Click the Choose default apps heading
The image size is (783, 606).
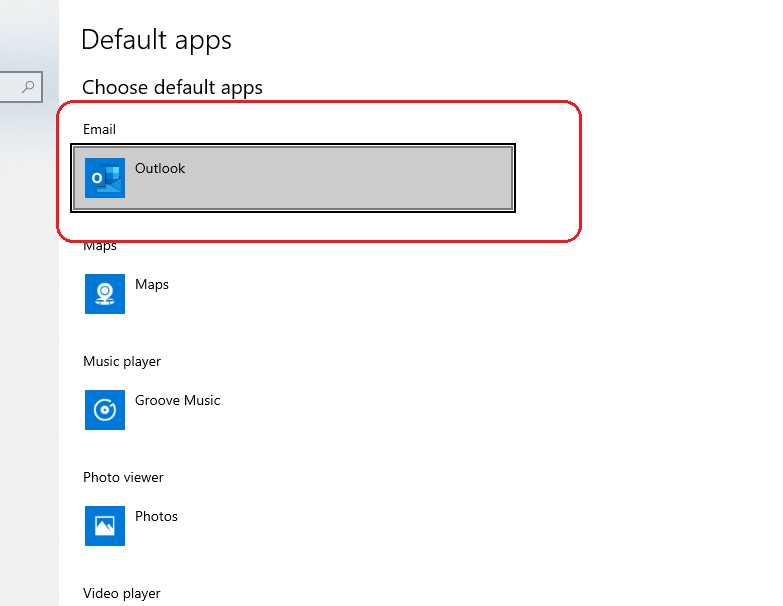point(172,87)
